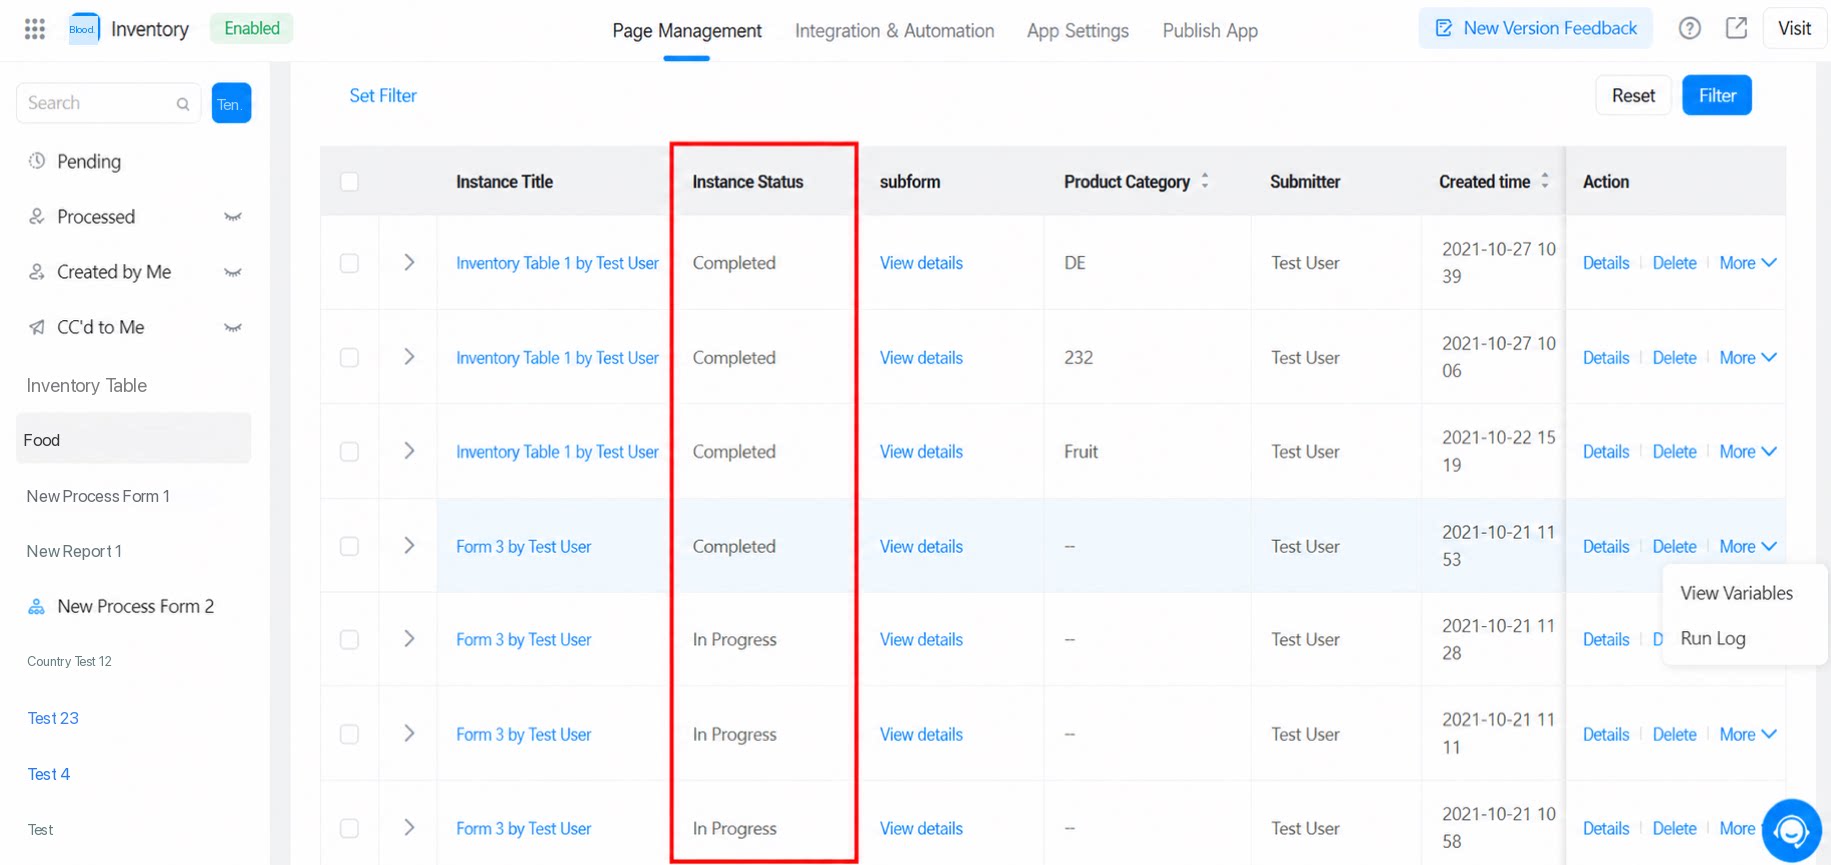The image size is (1831, 865).
Task: Choose View Variables from the More menu
Action: coord(1737,593)
